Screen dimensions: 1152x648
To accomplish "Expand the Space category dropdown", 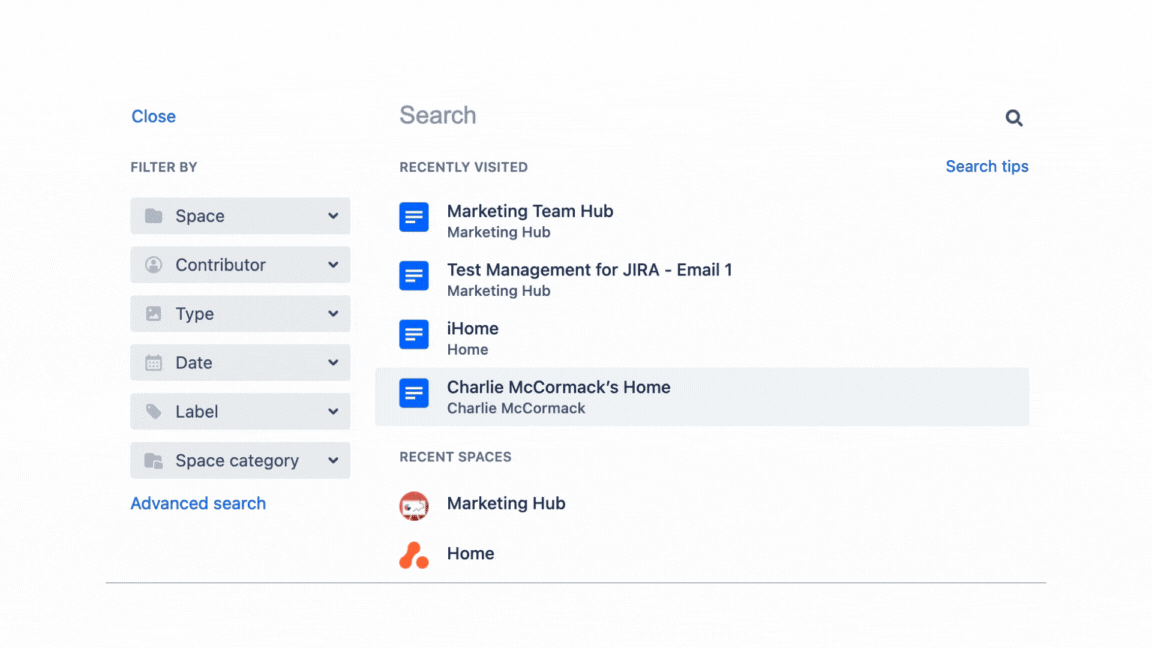I will pyautogui.click(x=333, y=460).
